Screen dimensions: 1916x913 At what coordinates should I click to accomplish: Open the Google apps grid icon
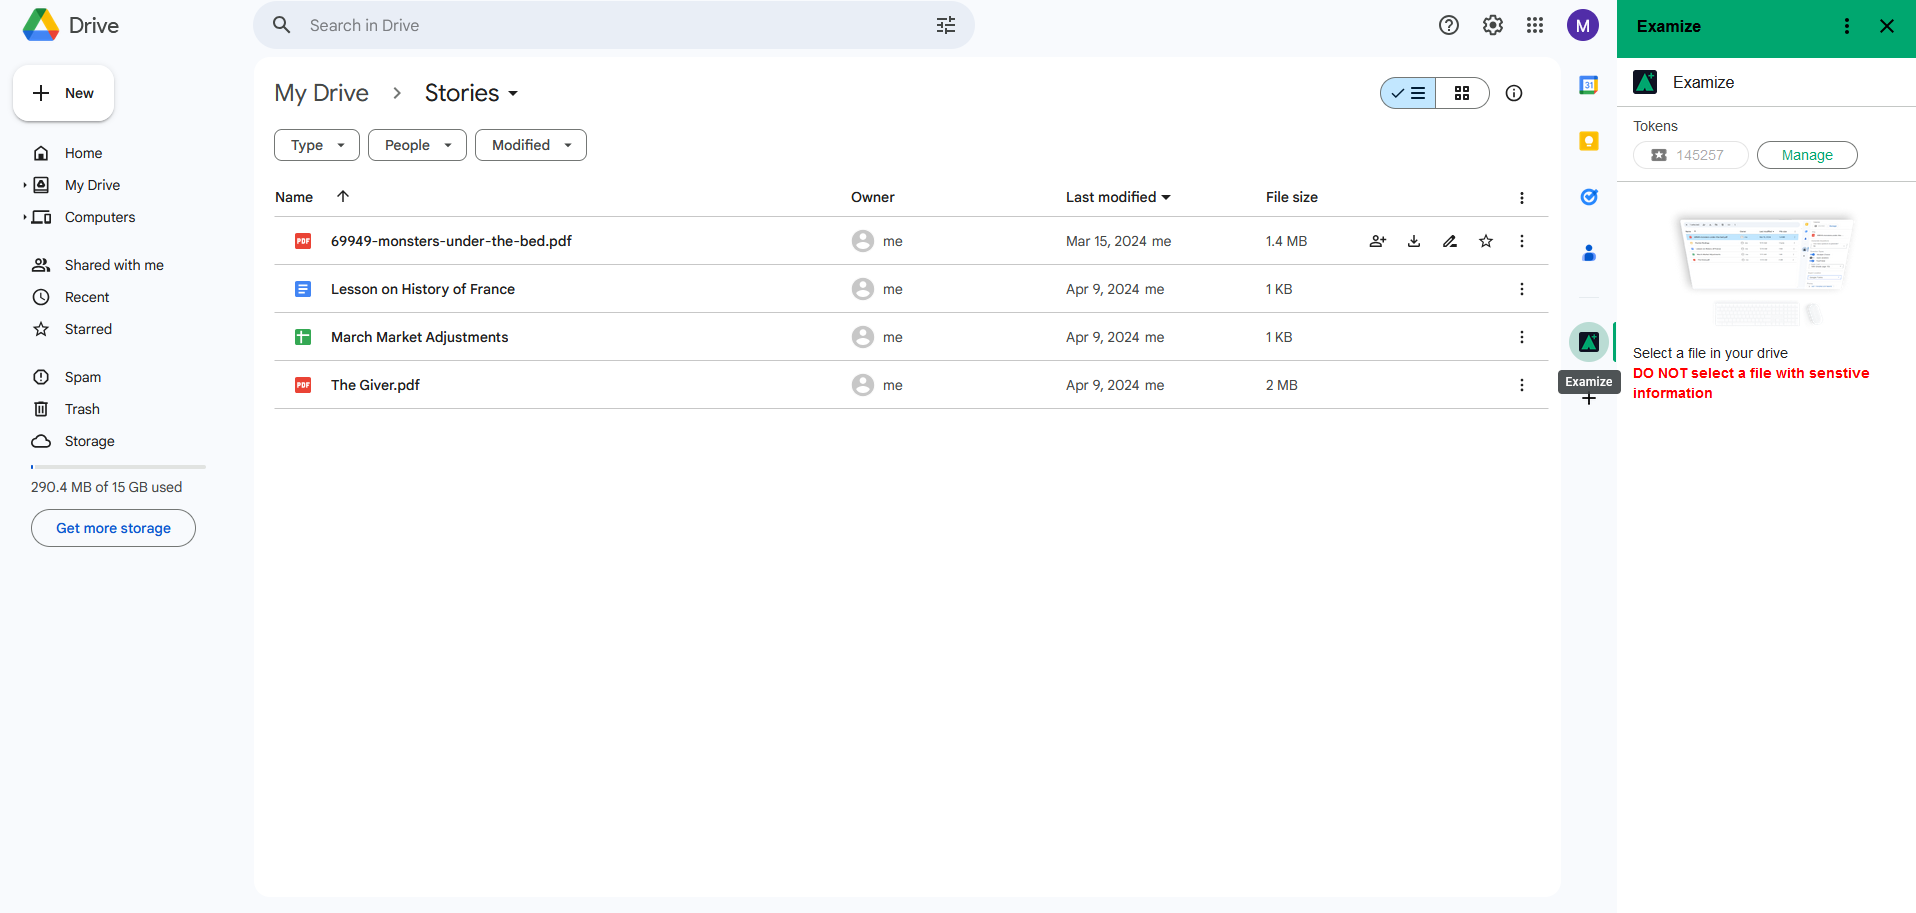[x=1535, y=25]
